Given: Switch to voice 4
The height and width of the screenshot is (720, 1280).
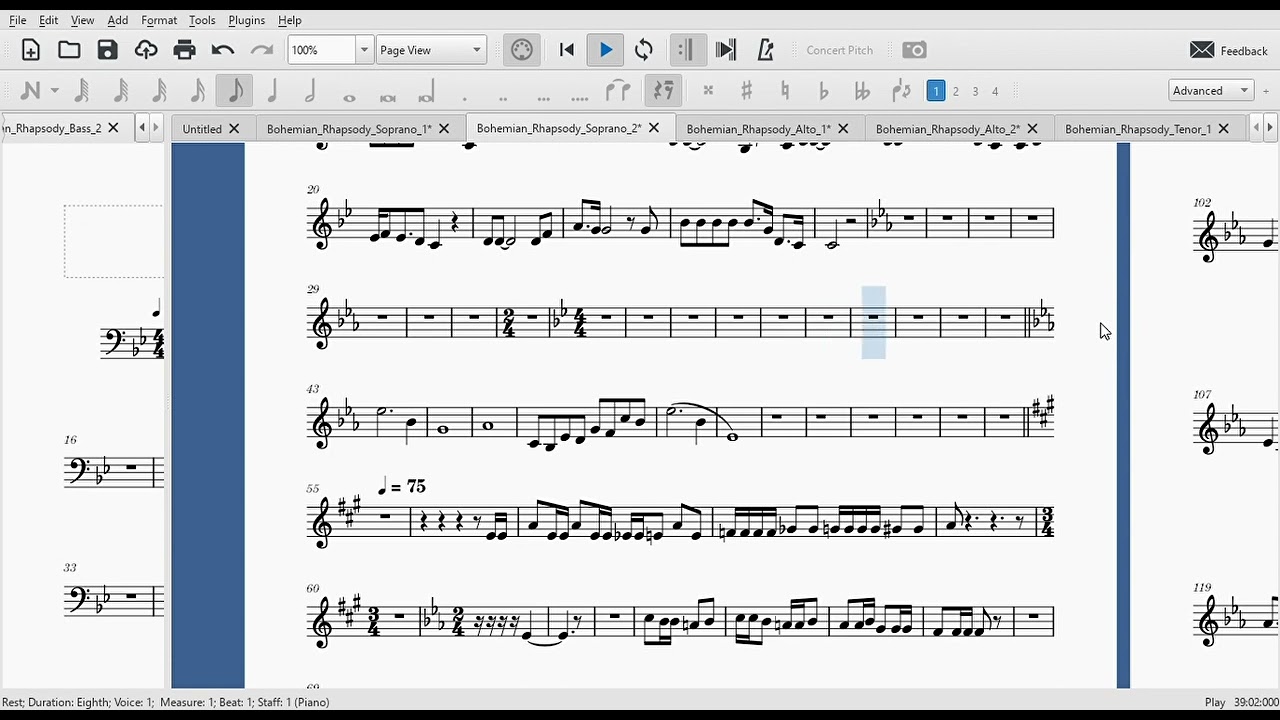Looking at the screenshot, I should (x=995, y=91).
